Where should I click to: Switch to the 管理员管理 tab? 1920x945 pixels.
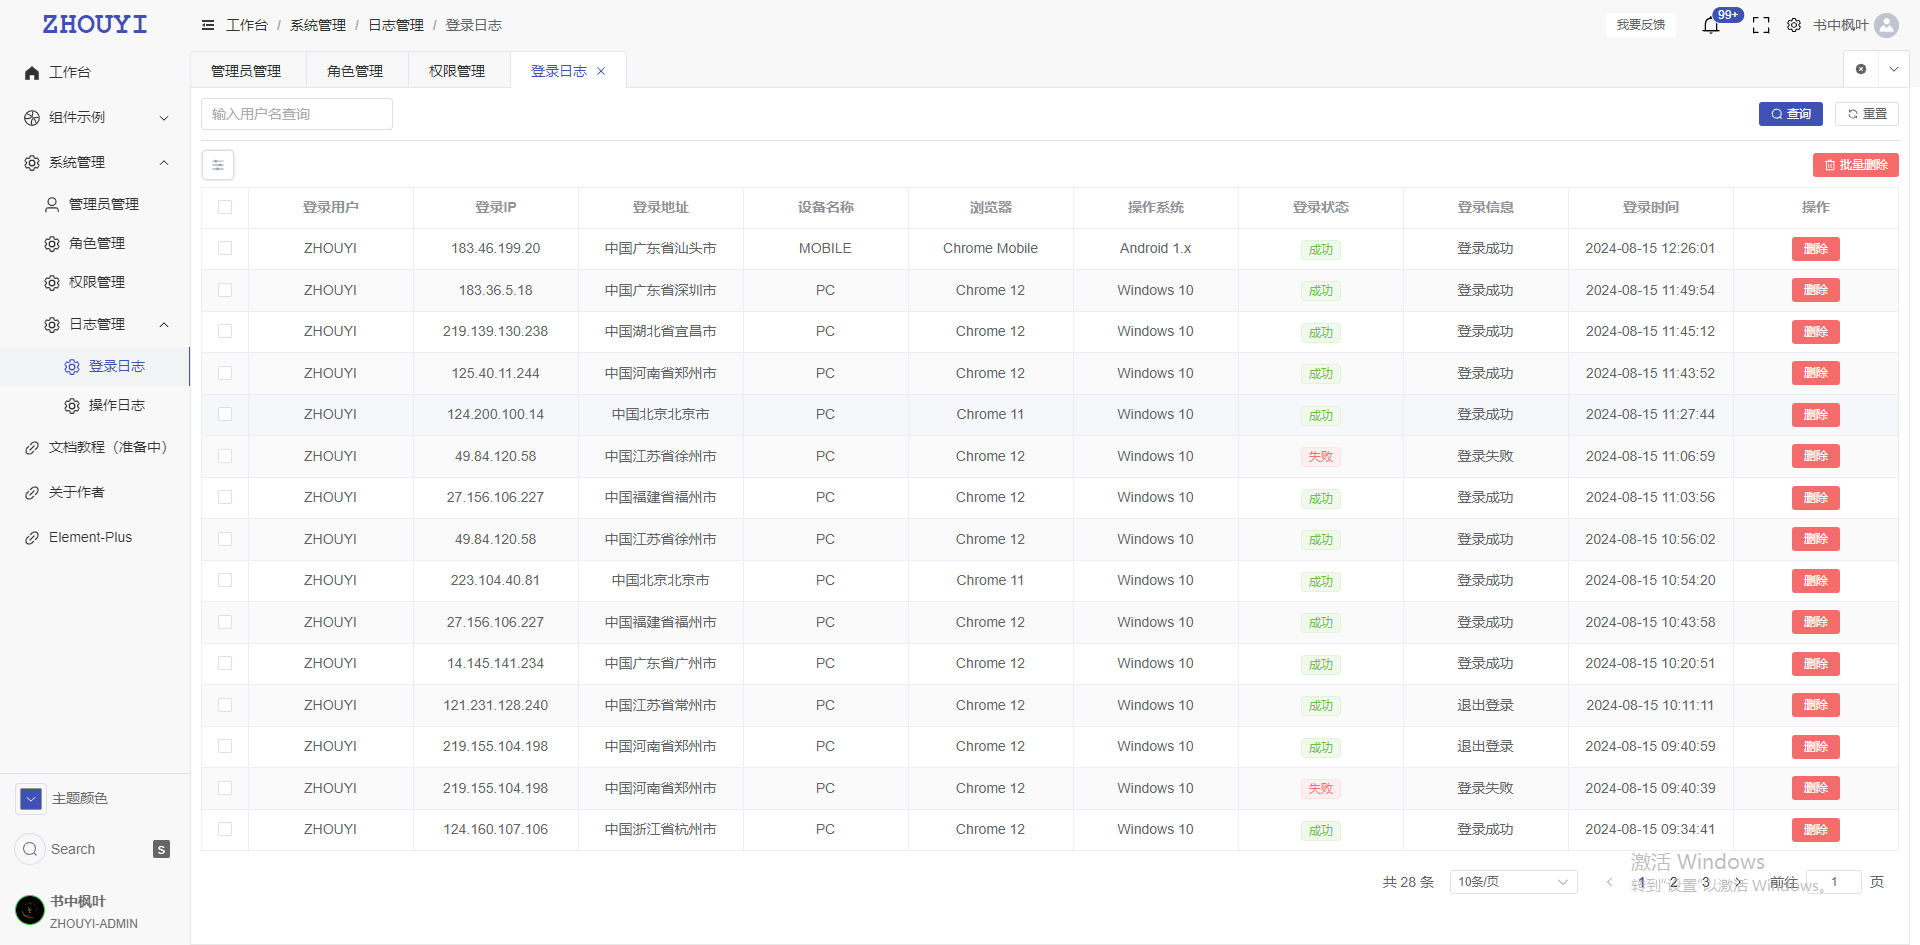(x=246, y=71)
